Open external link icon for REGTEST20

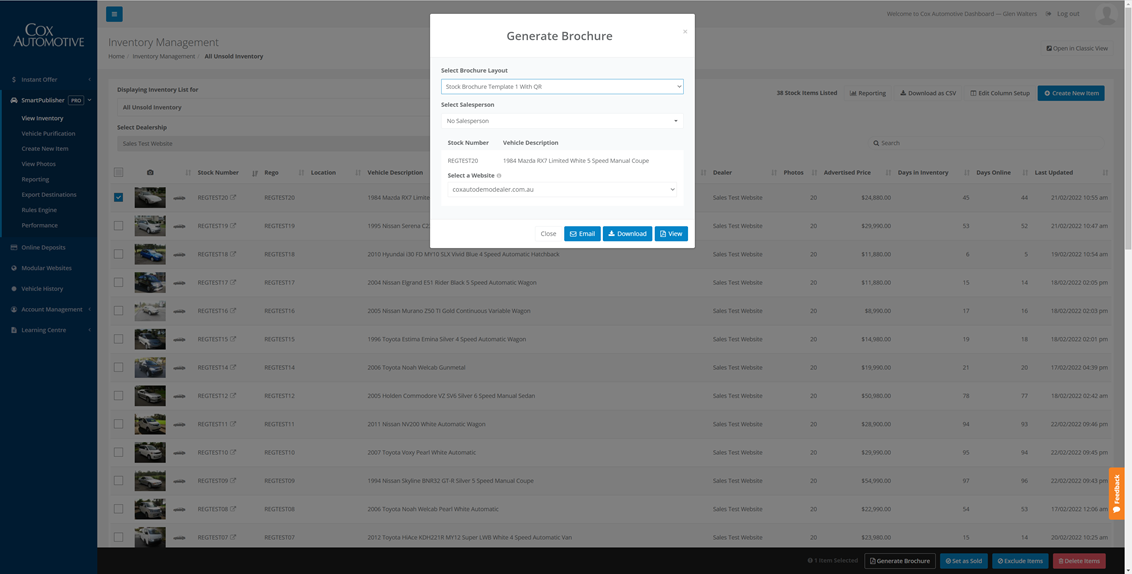[x=233, y=197]
